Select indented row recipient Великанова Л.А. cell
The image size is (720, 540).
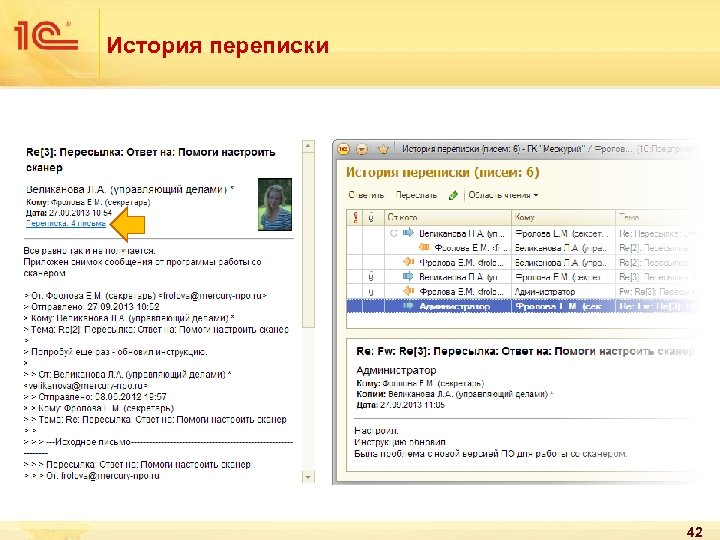point(562,248)
